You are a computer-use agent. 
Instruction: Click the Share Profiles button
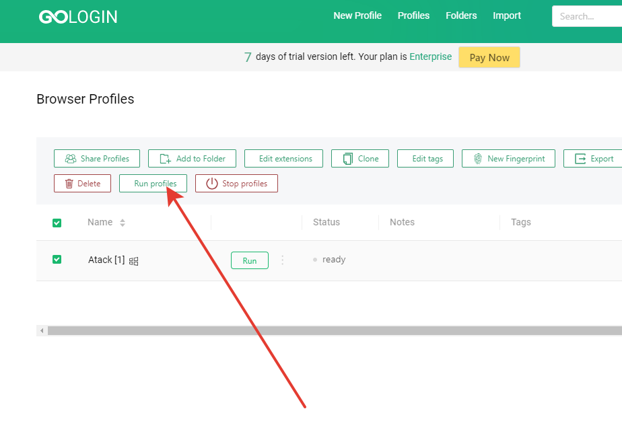(x=97, y=158)
